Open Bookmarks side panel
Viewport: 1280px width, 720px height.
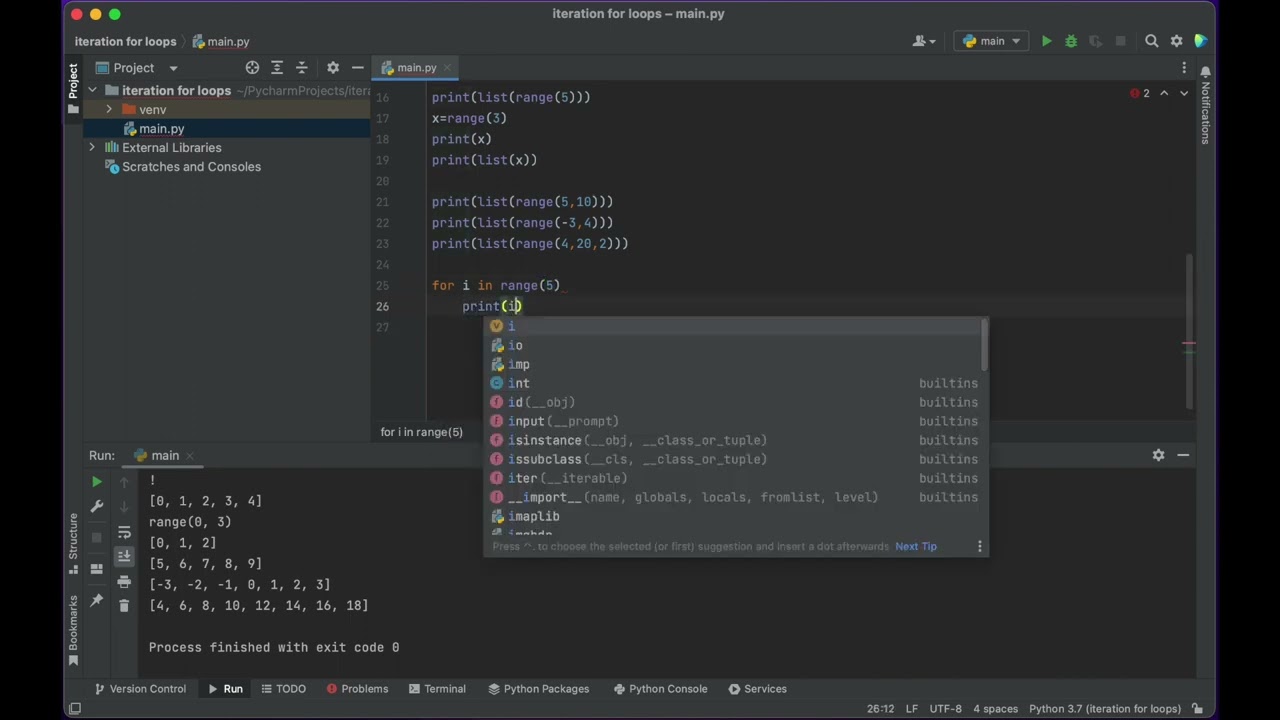pos(73,630)
